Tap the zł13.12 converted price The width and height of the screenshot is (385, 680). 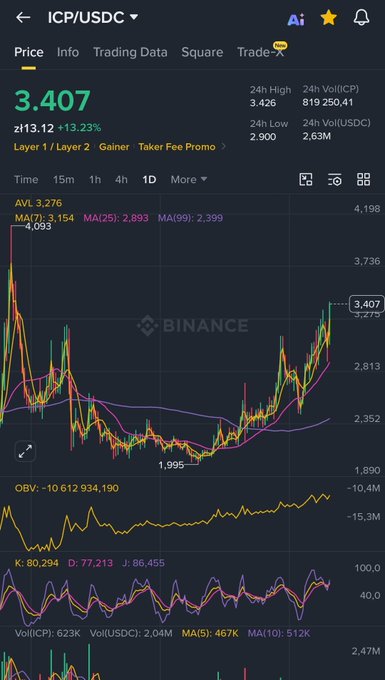pyautogui.click(x=34, y=128)
